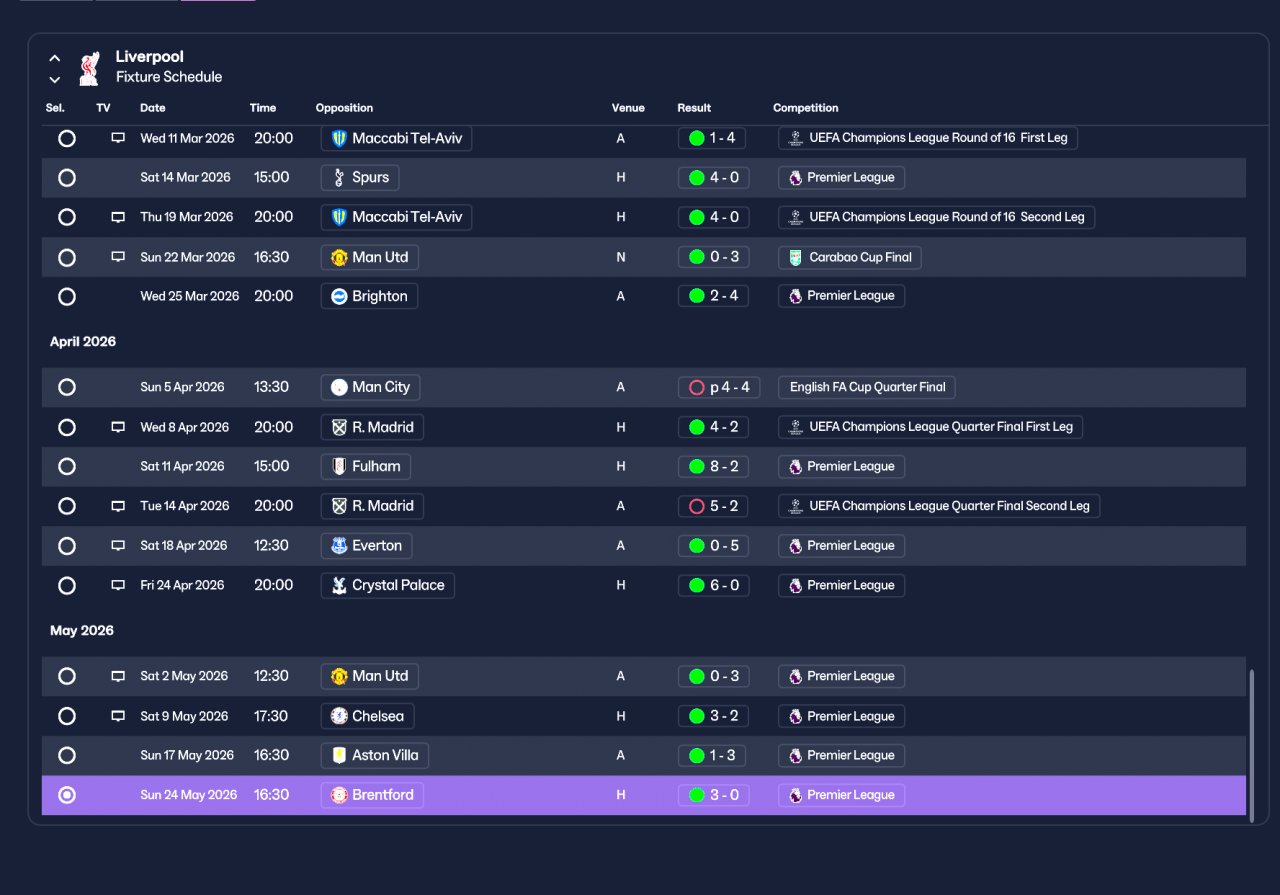
Task: Open the p 4 - 4 result
Action: [x=719, y=387]
